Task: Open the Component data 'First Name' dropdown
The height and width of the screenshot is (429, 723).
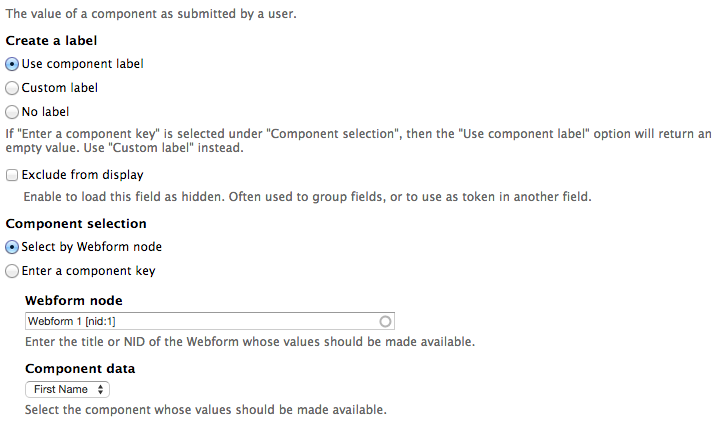Action: tap(66, 389)
